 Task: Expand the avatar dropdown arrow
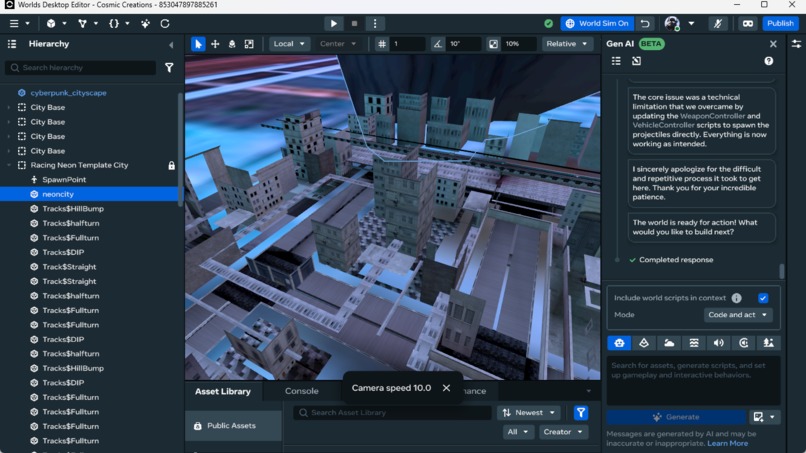pyautogui.click(x=691, y=24)
